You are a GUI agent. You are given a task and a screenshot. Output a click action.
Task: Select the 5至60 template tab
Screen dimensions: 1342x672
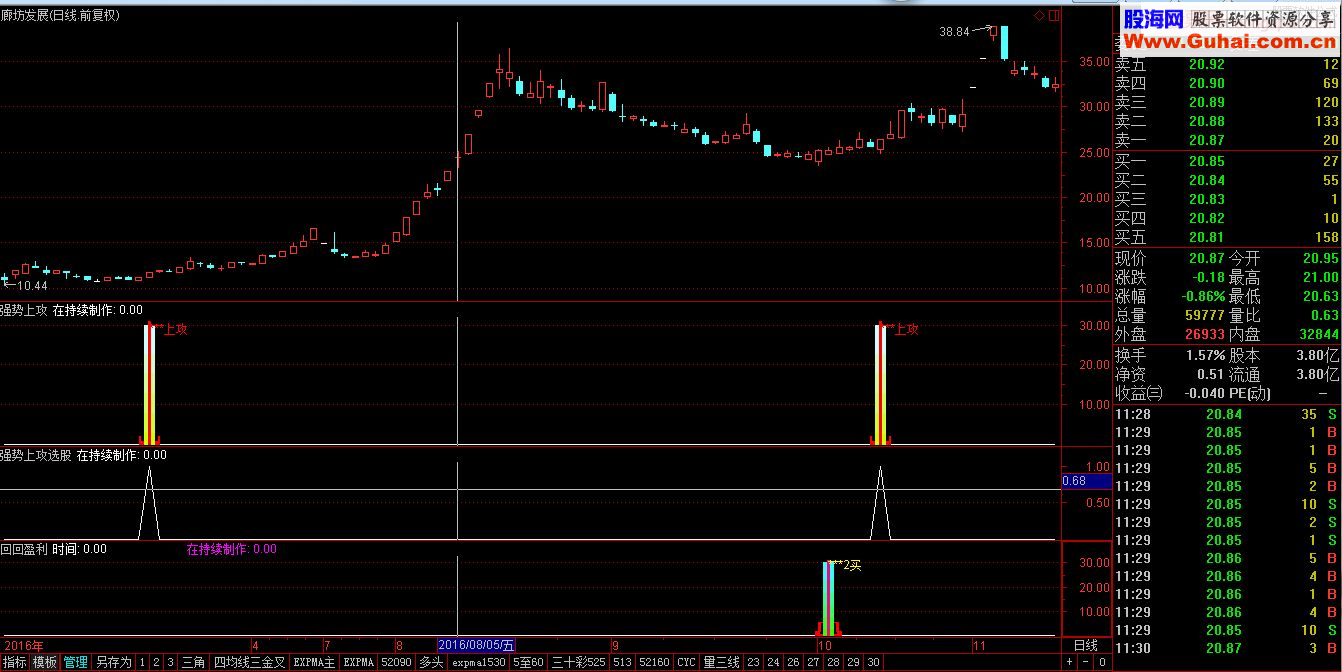click(x=528, y=662)
